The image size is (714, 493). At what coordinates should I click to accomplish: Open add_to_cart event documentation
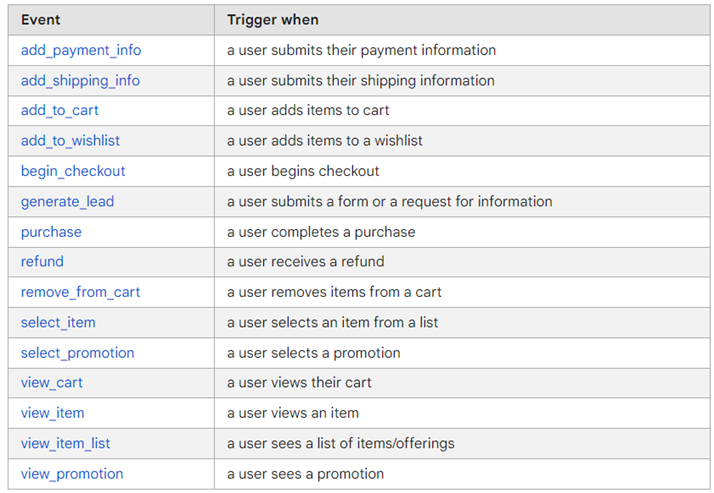click(60, 110)
